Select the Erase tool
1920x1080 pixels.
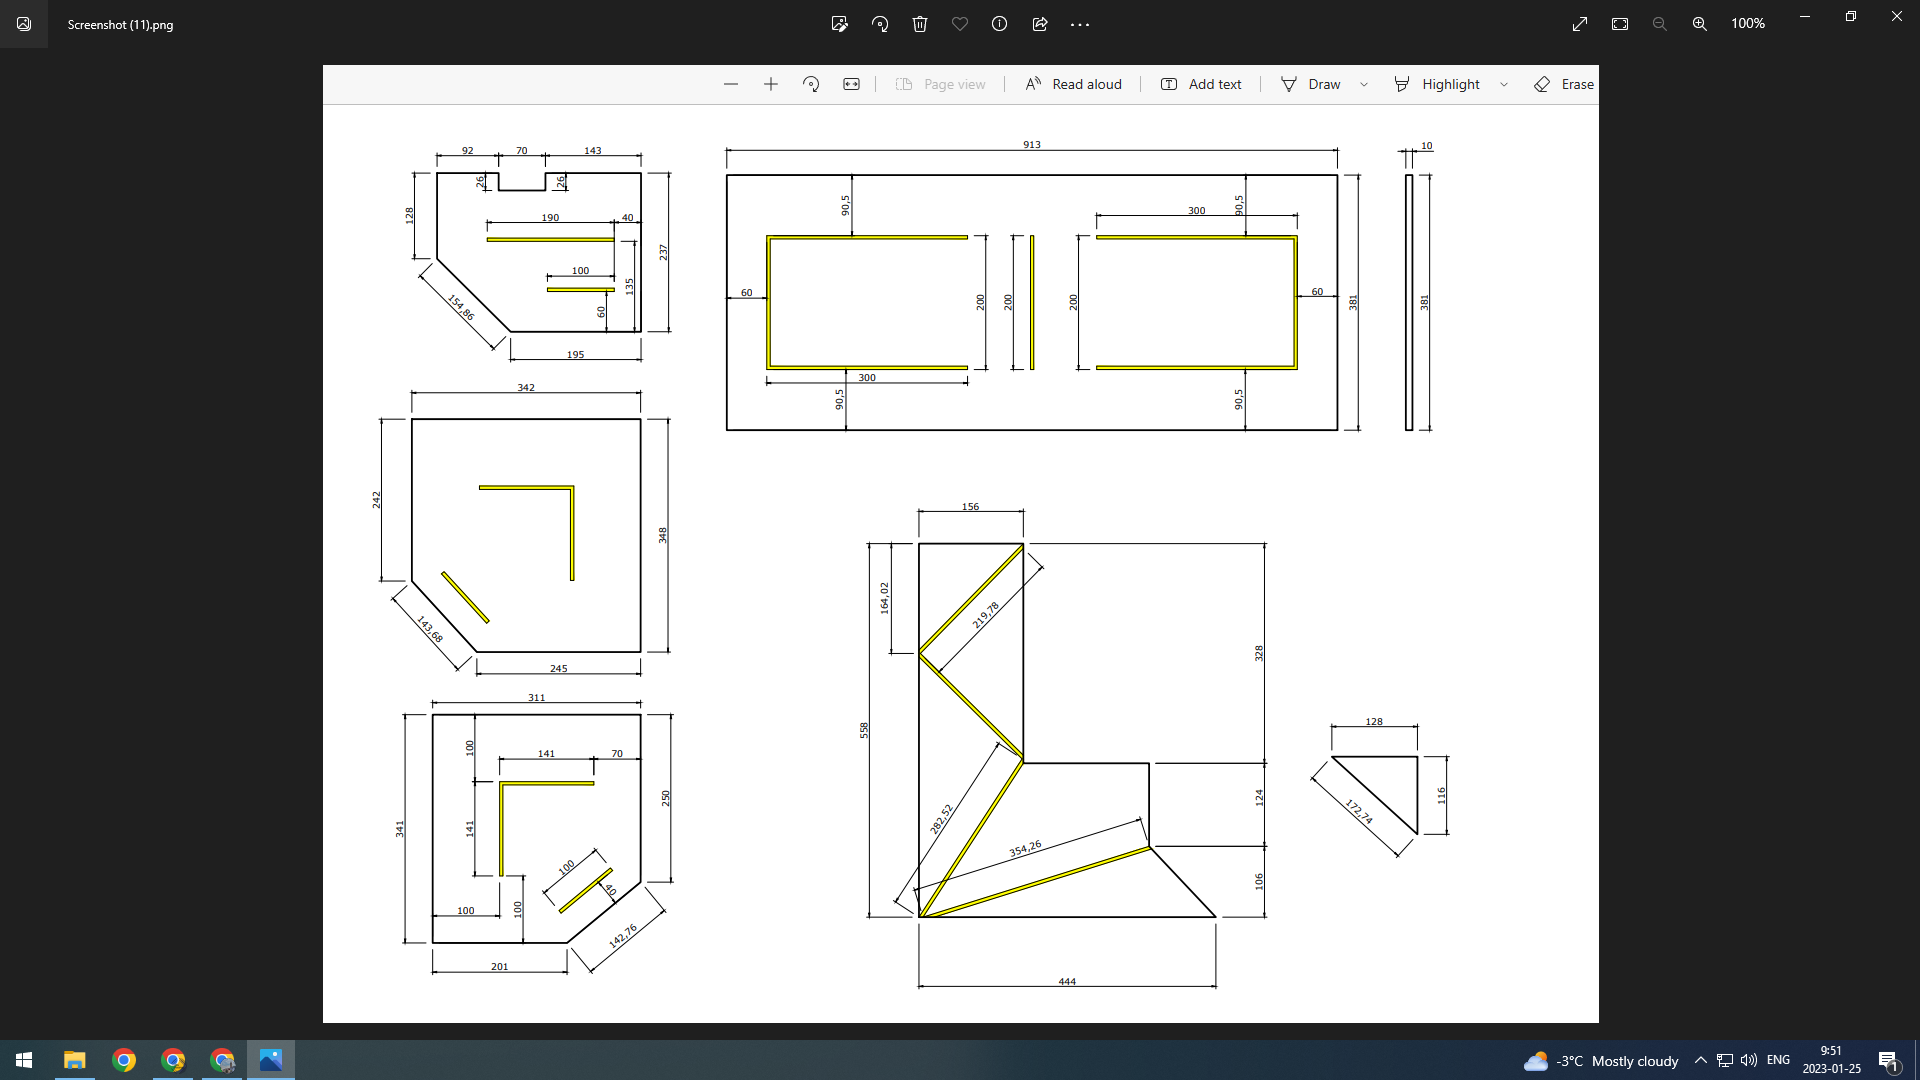click(1564, 84)
